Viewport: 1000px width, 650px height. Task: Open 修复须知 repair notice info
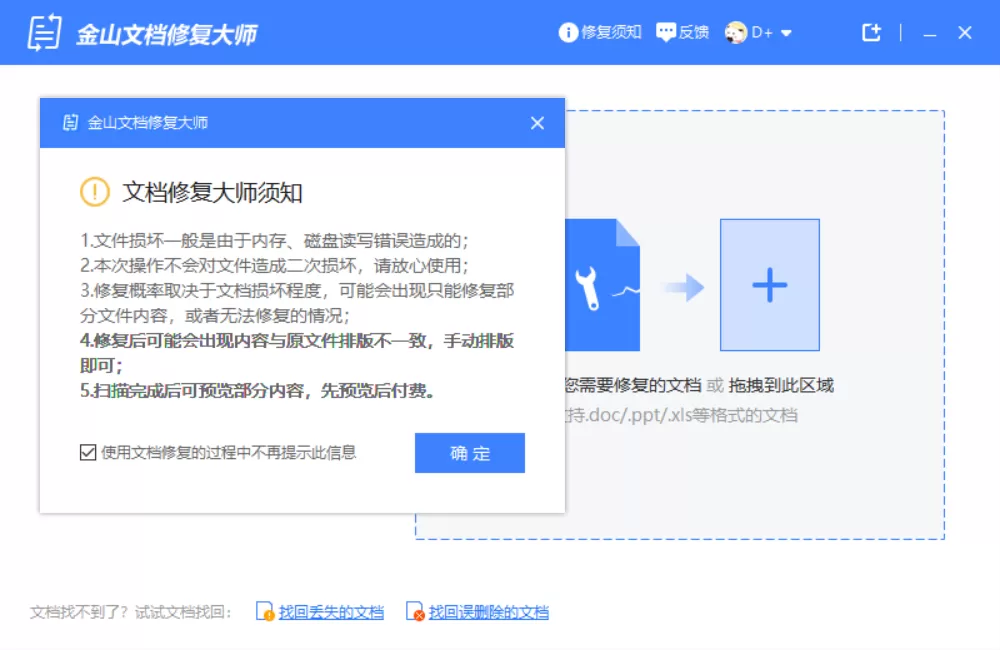[x=599, y=32]
